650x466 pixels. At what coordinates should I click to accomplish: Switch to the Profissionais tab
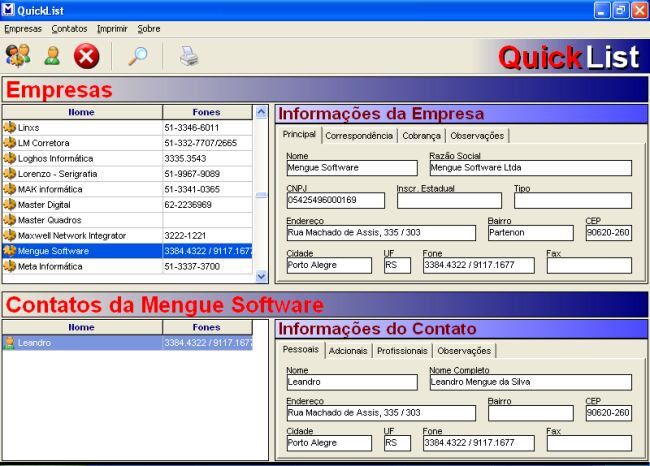click(402, 351)
